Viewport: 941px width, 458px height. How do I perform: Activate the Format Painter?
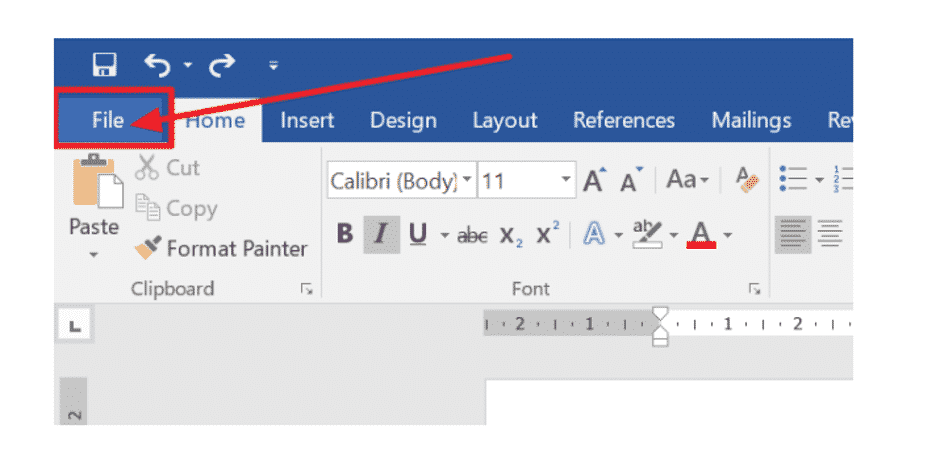coord(221,248)
